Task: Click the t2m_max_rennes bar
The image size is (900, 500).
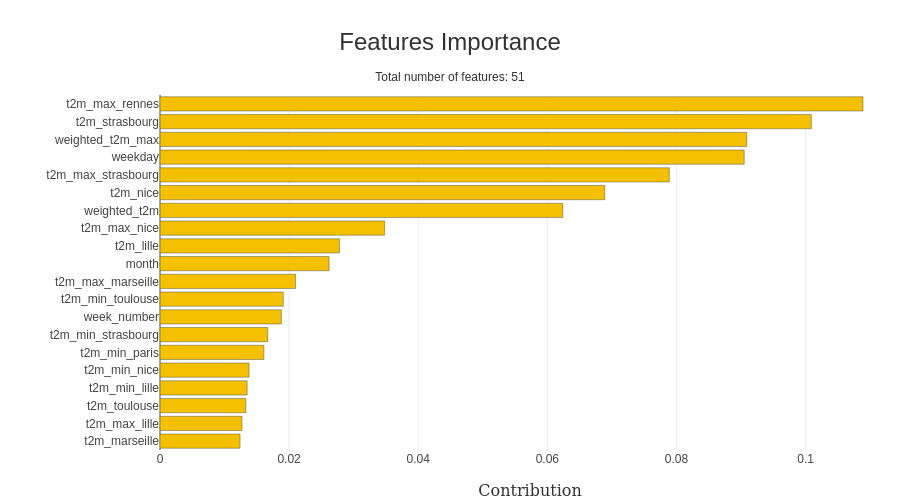Action: coord(510,104)
